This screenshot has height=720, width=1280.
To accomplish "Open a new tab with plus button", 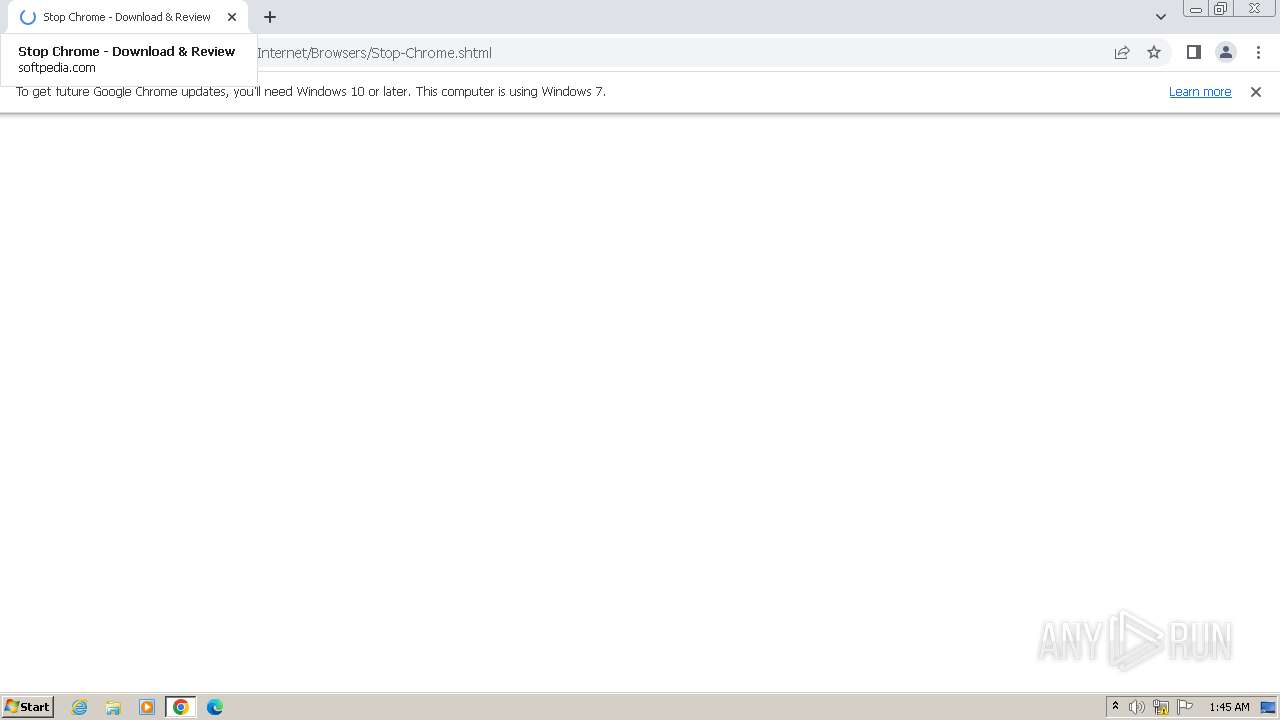I will [270, 17].
